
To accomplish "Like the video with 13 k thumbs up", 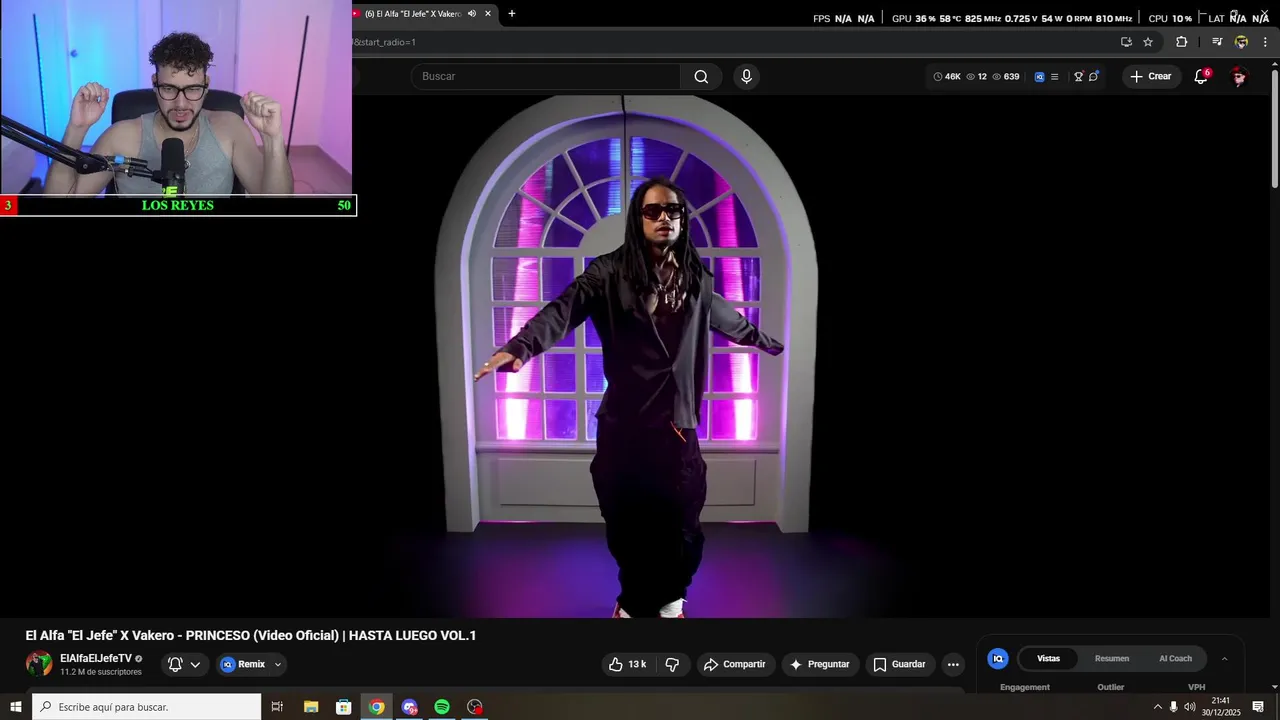I will 628,664.
